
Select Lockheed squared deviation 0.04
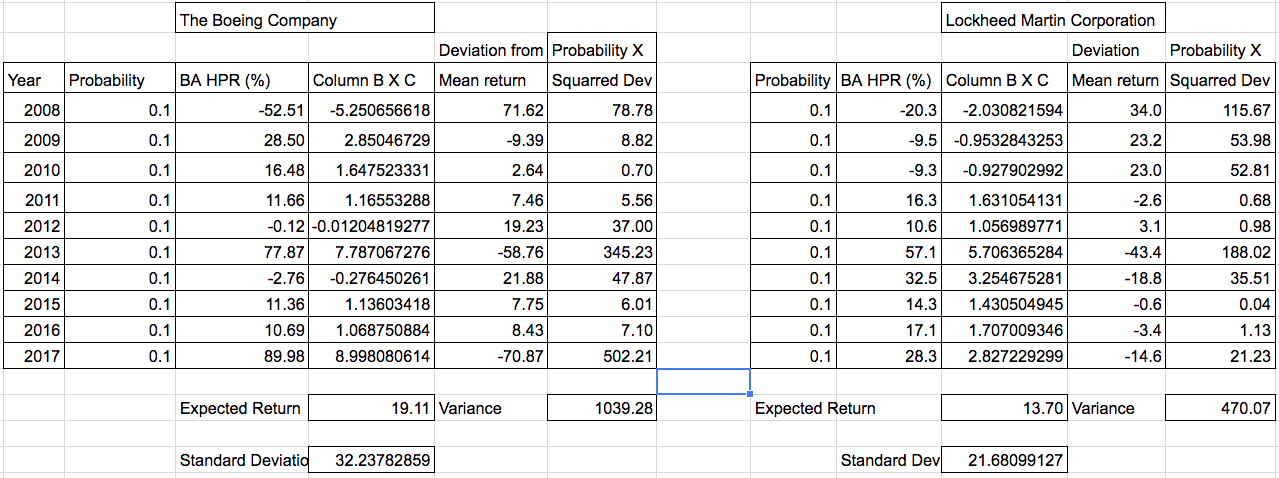(1221, 303)
